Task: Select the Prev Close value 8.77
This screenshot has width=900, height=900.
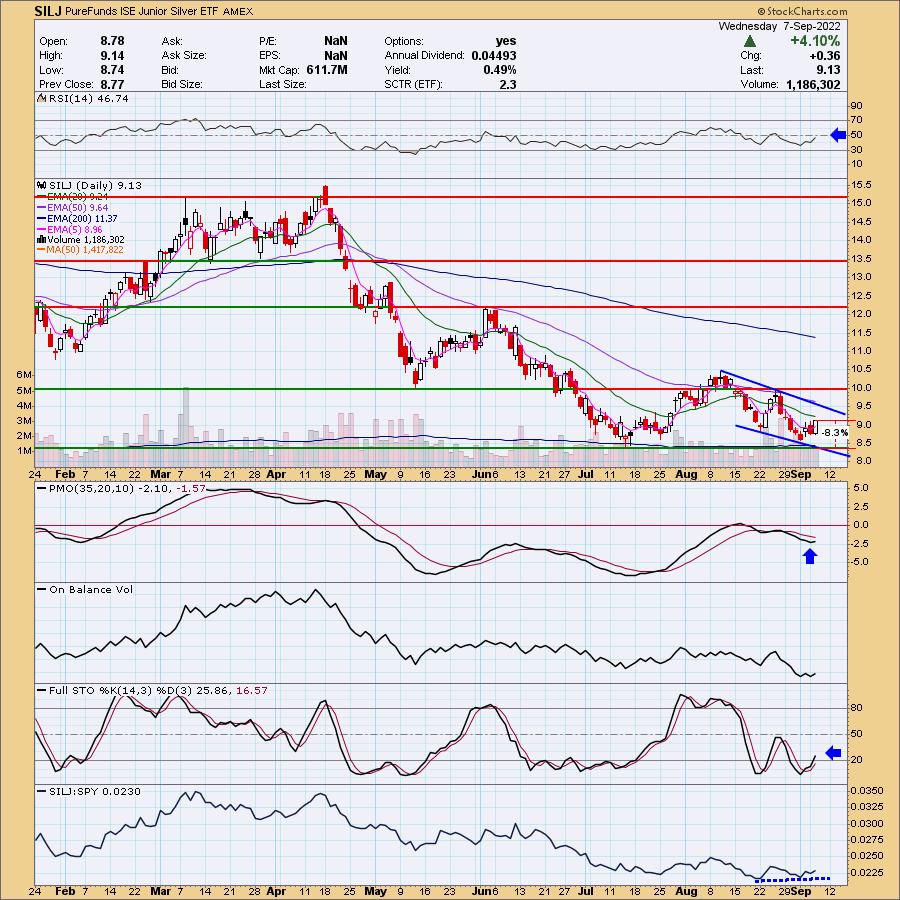Action: pos(112,84)
